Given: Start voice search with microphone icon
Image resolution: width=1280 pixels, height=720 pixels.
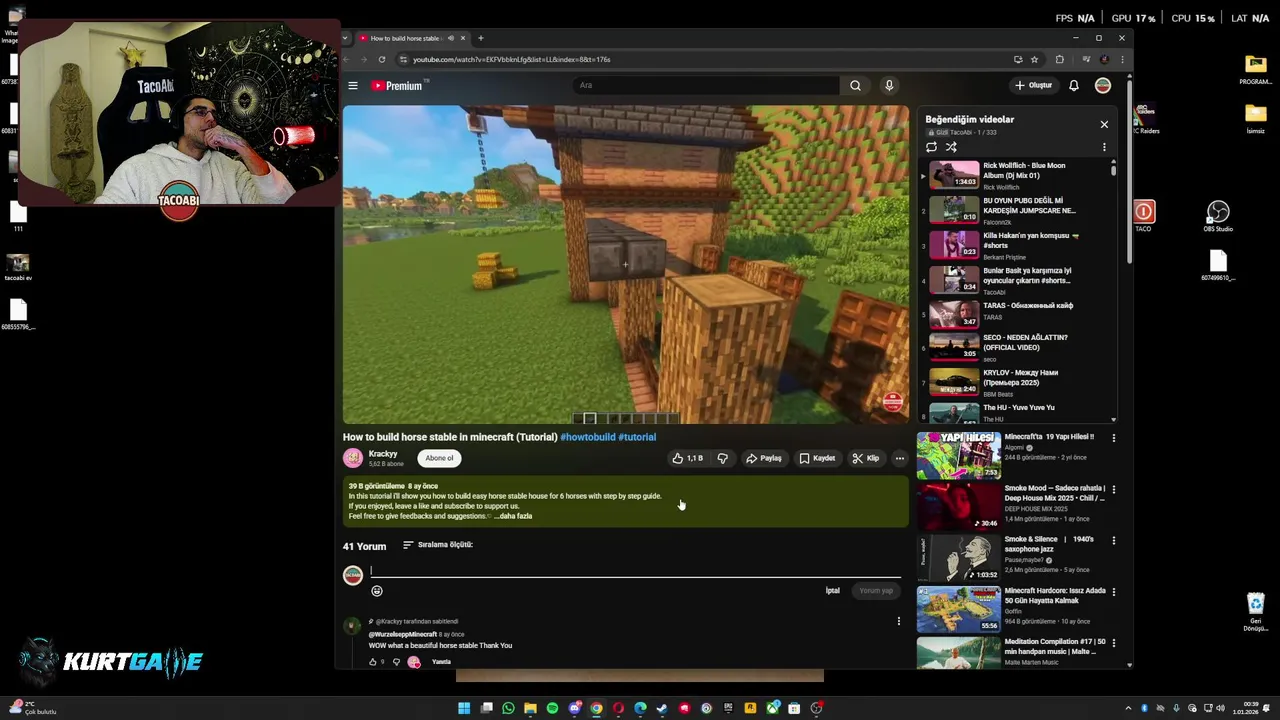Looking at the screenshot, I should point(889,86).
